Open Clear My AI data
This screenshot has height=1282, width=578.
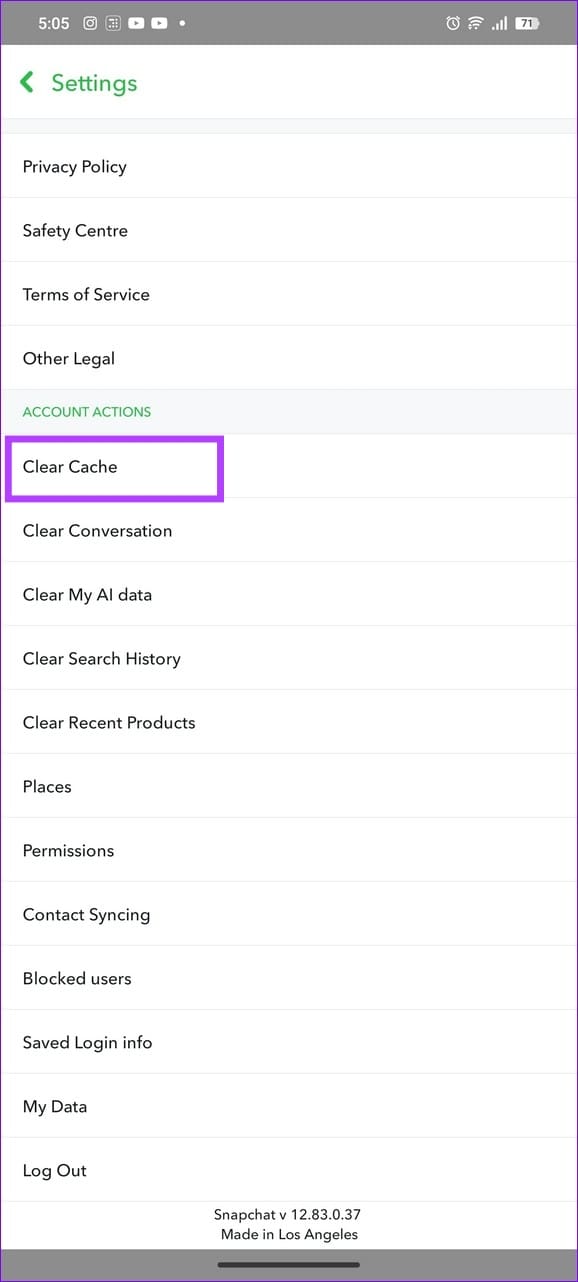tap(87, 595)
